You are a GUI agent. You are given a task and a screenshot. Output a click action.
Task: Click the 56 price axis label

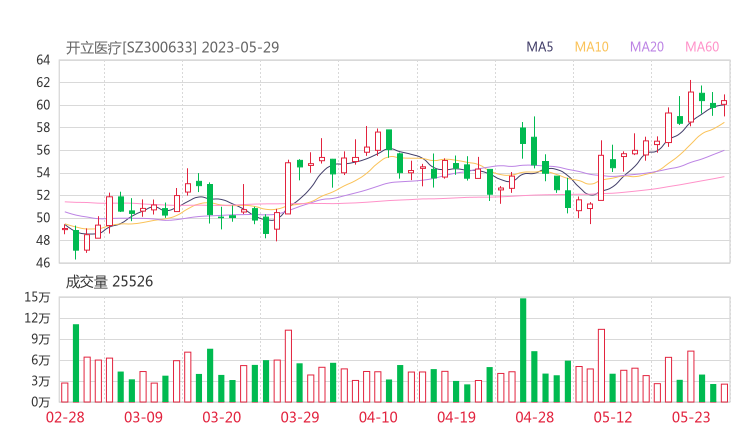[x=43, y=150]
